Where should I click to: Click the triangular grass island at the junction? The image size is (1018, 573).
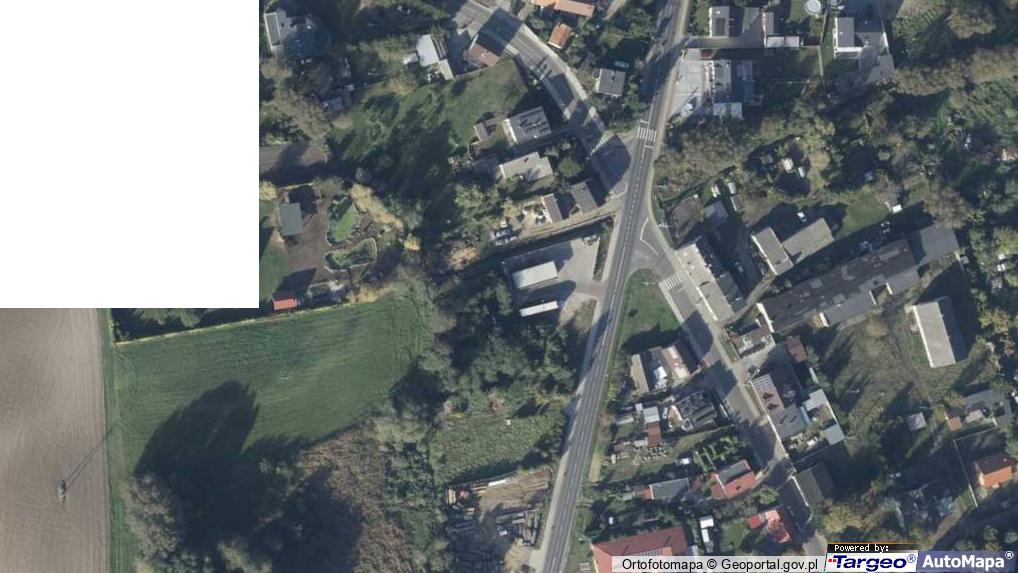pyautogui.click(x=645, y=310)
